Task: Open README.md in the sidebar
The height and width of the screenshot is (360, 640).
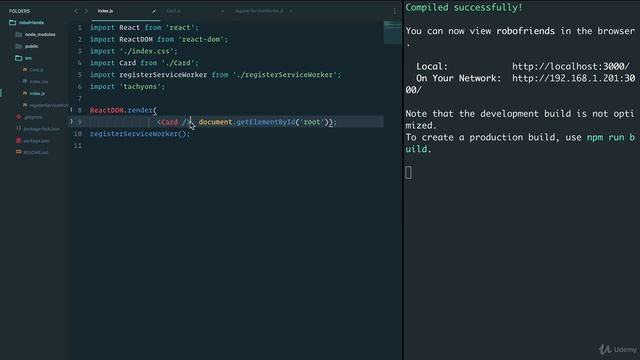Action: point(32,153)
